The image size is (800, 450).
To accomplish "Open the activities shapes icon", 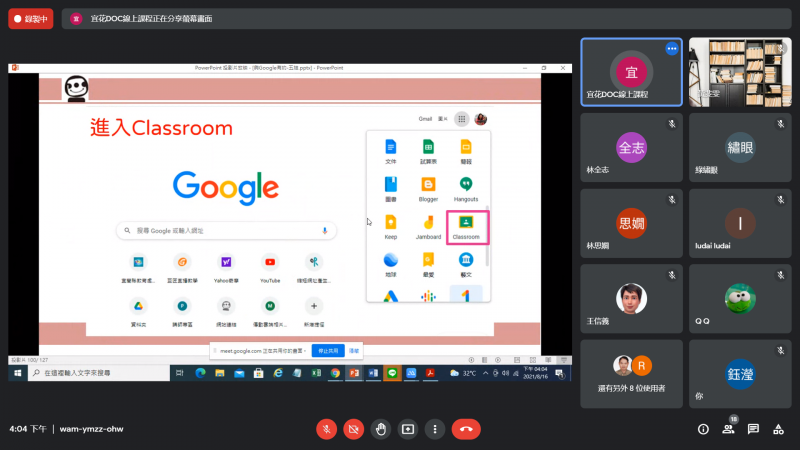I will [x=778, y=429].
